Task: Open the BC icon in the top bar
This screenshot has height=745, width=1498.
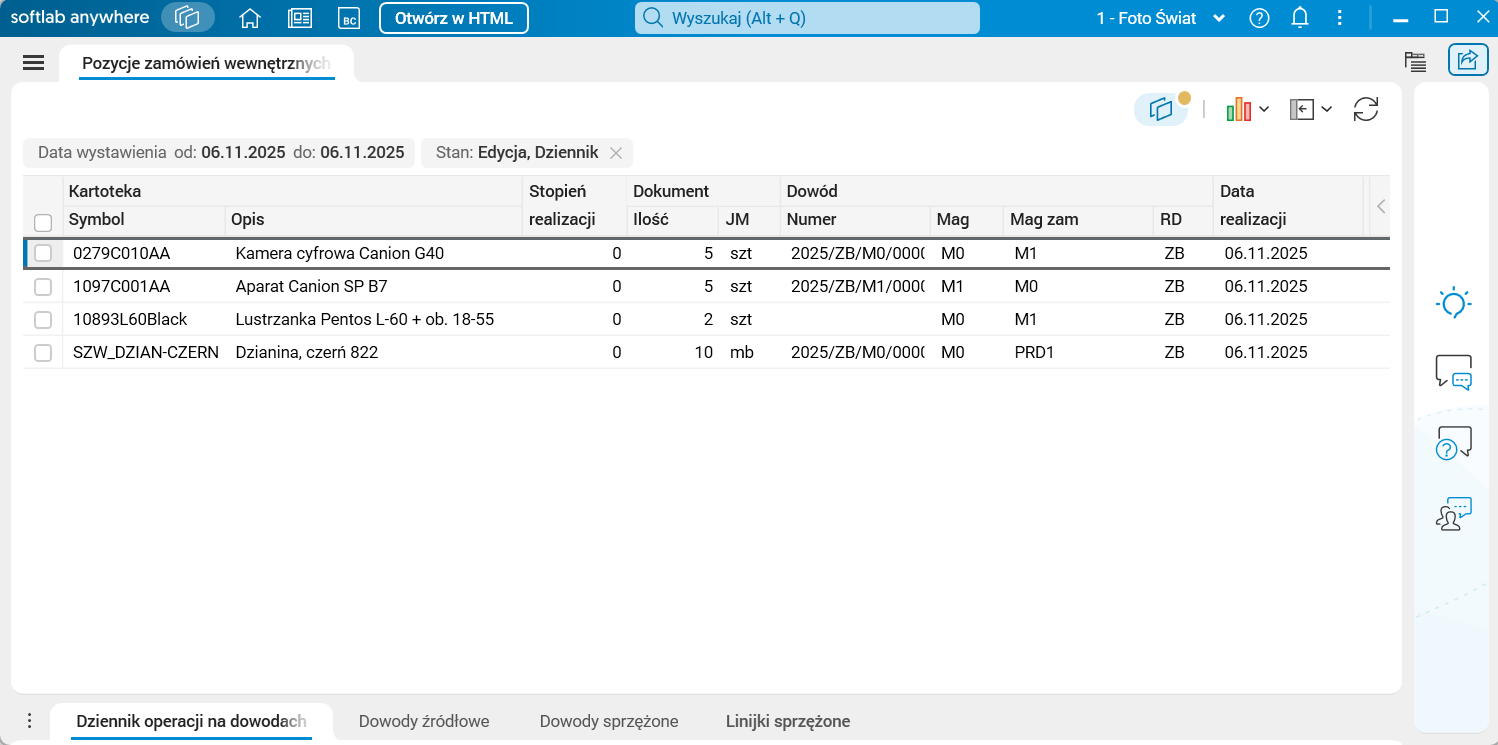Action: pyautogui.click(x=348, y=18)
